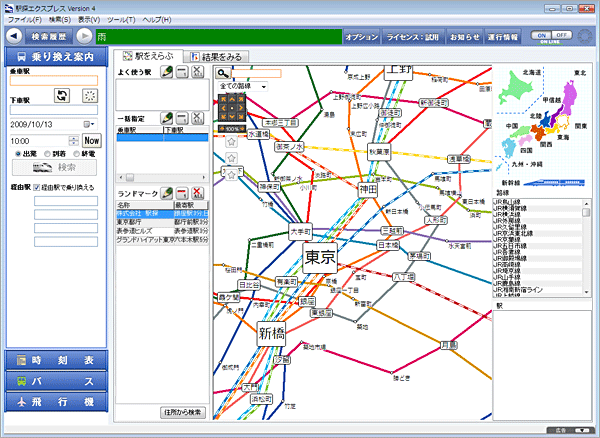Click the remove icon in the 一括指定 header
The image size is (600, 438).
coord(182,119)
